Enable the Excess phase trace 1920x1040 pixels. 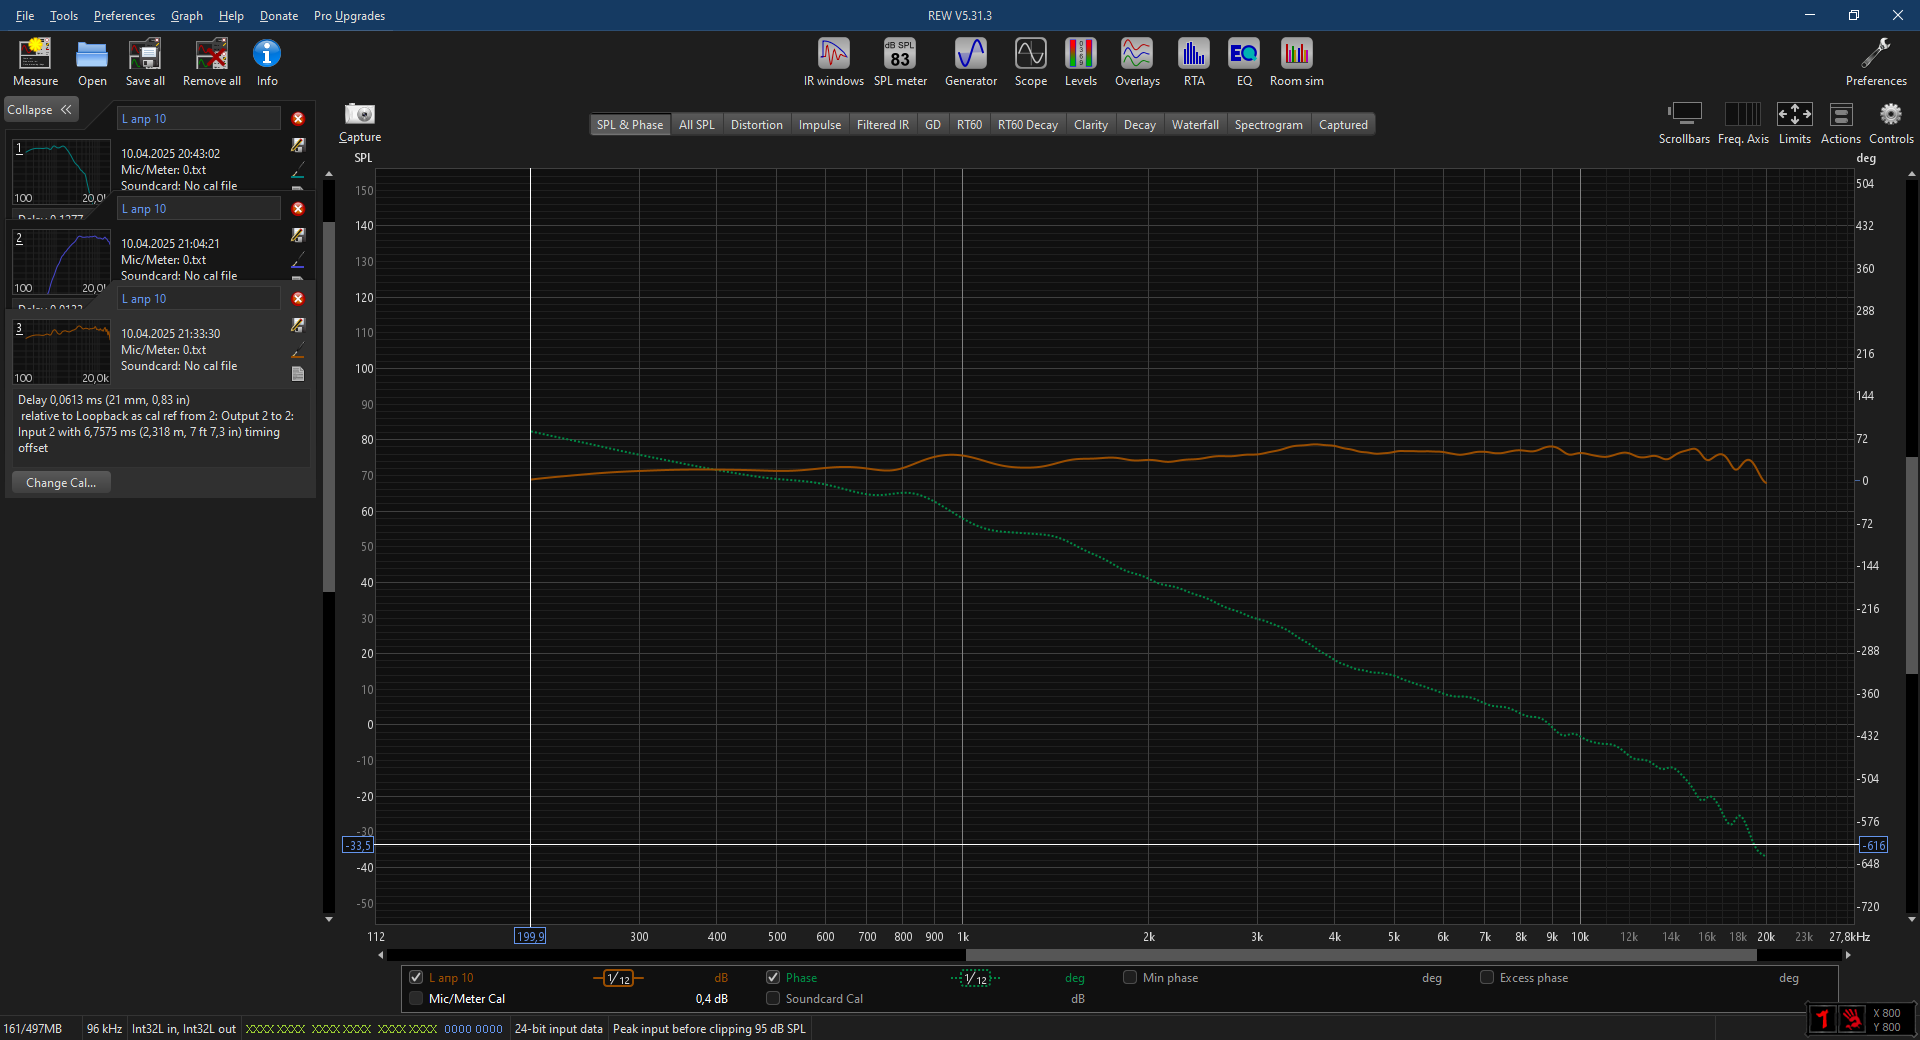1487,977
